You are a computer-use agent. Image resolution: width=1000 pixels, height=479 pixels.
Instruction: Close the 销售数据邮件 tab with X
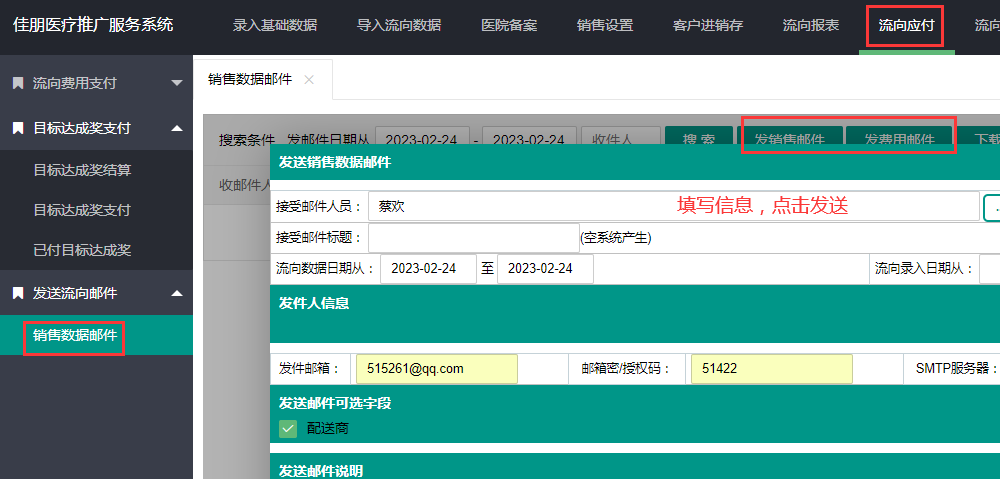tap(309, 80)
